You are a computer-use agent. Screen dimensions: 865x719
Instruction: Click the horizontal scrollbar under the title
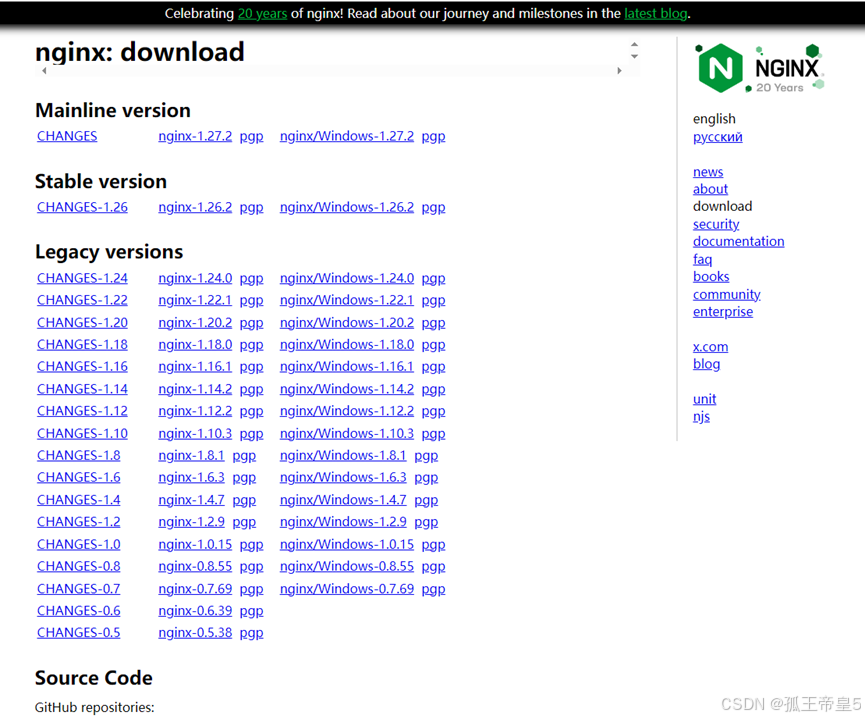pos(332,71)
